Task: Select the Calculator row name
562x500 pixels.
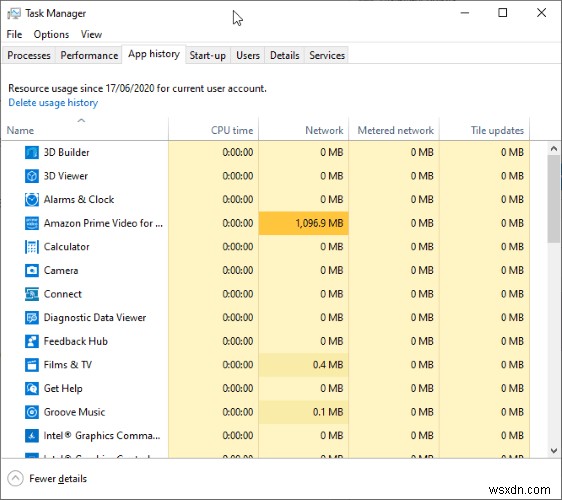Action: 66,247
